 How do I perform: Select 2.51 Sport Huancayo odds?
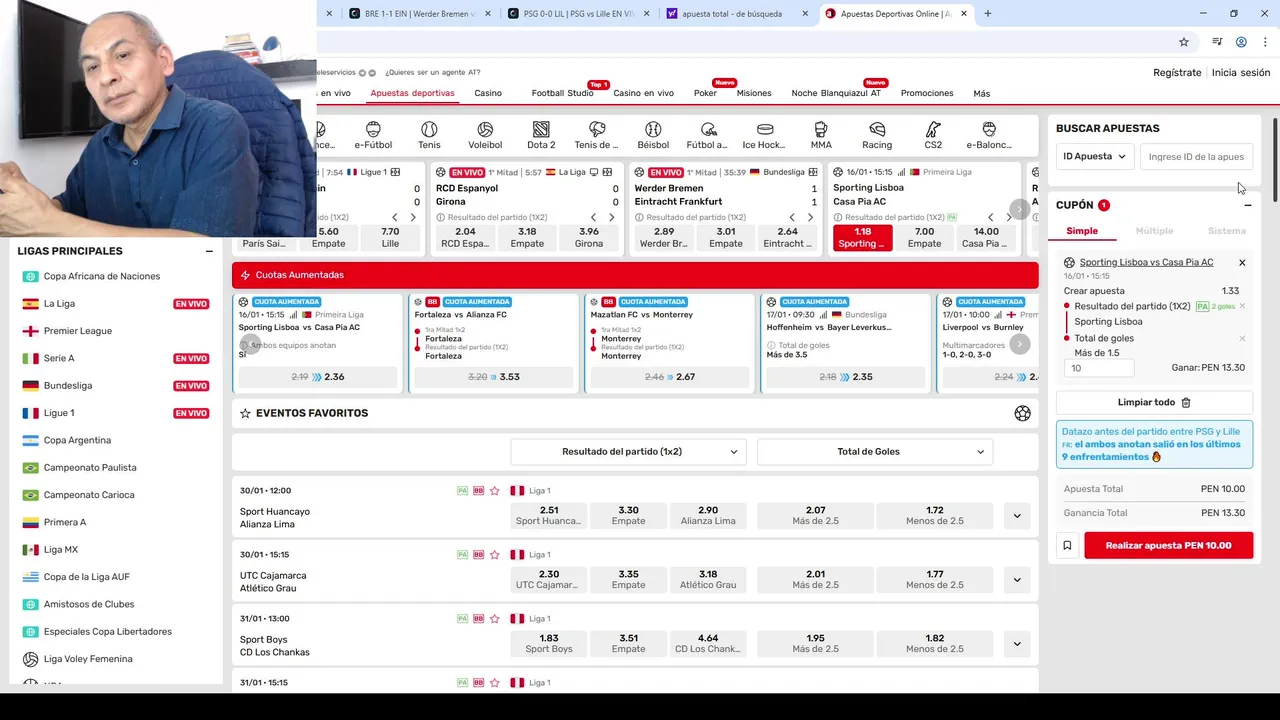pos(549,515)
